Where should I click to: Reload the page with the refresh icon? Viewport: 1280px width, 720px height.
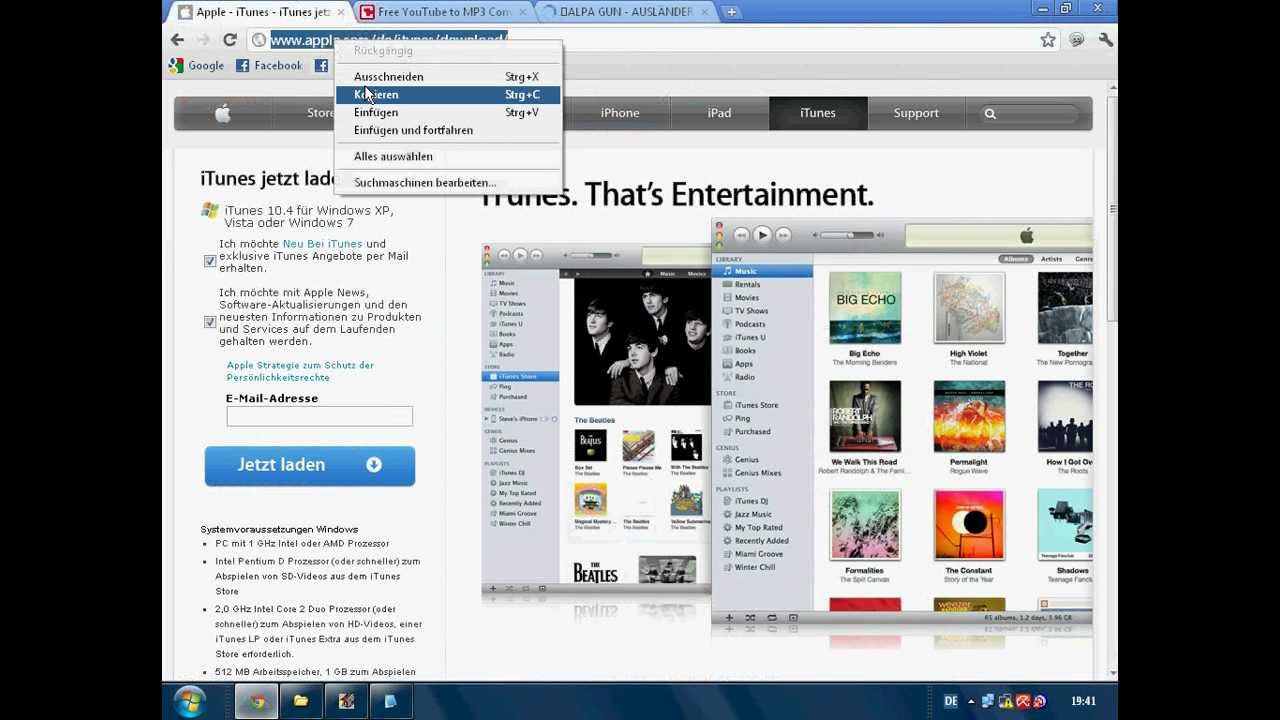click(x=230, y=40)
